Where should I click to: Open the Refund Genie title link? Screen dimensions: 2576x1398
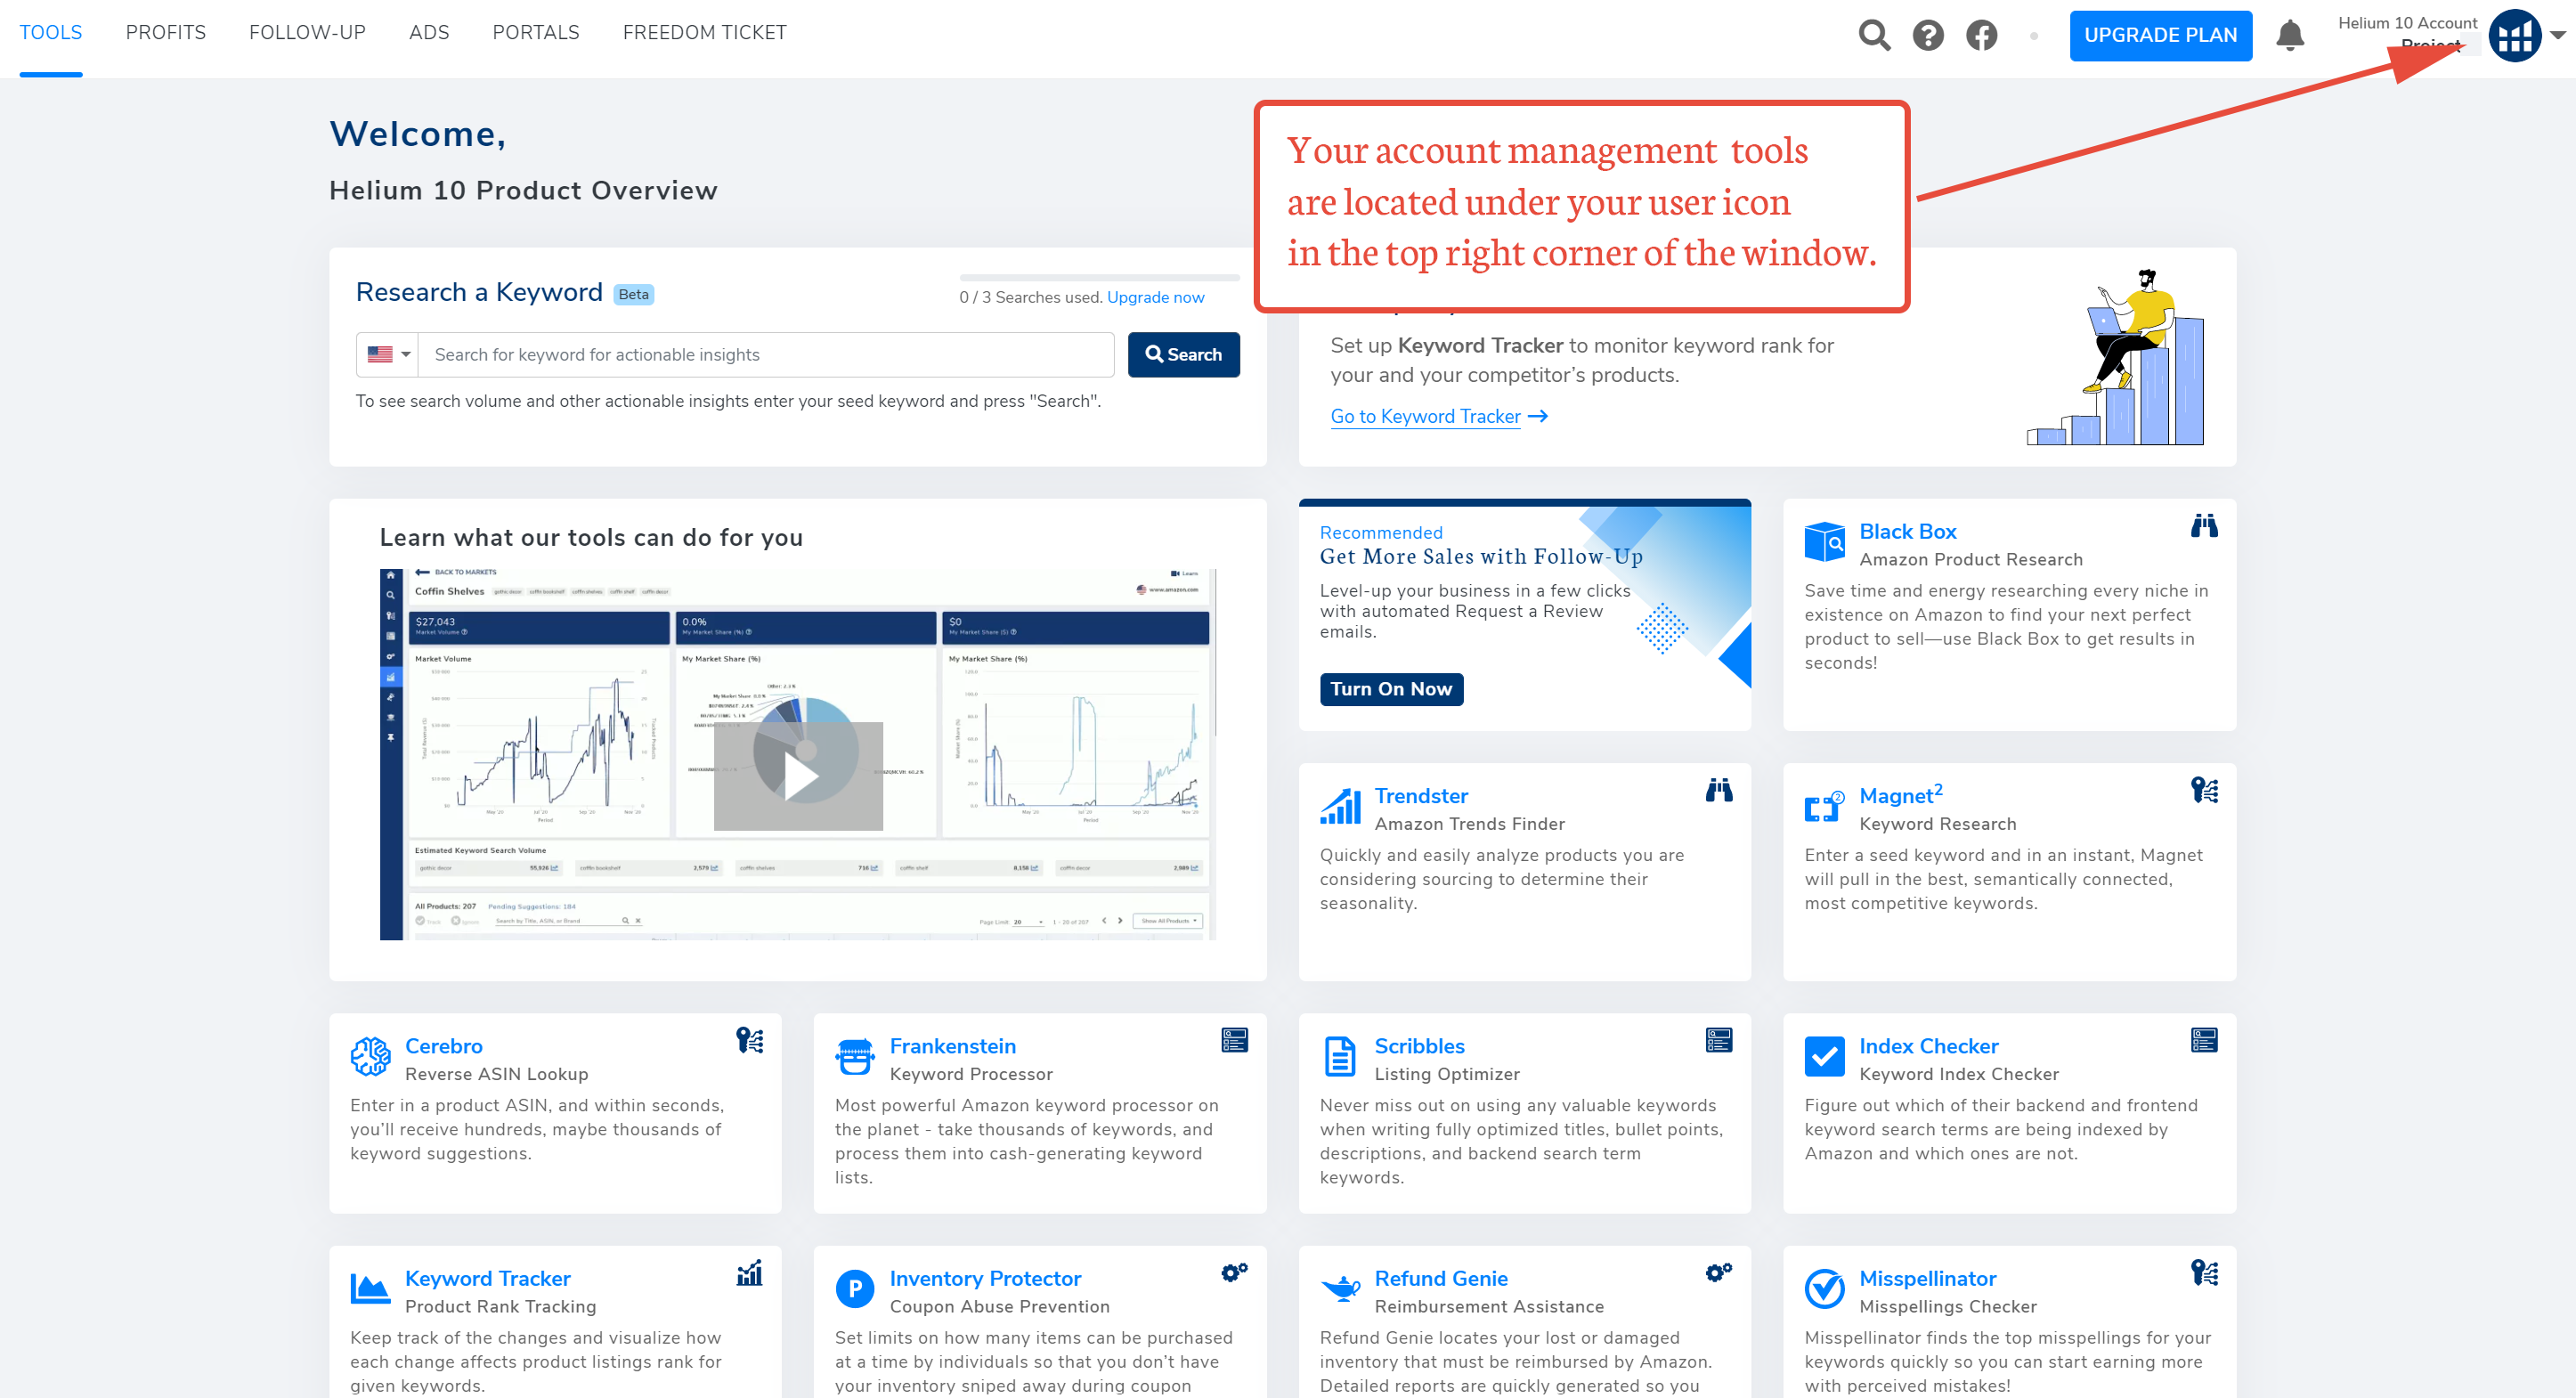(x=1440, y=1277)
